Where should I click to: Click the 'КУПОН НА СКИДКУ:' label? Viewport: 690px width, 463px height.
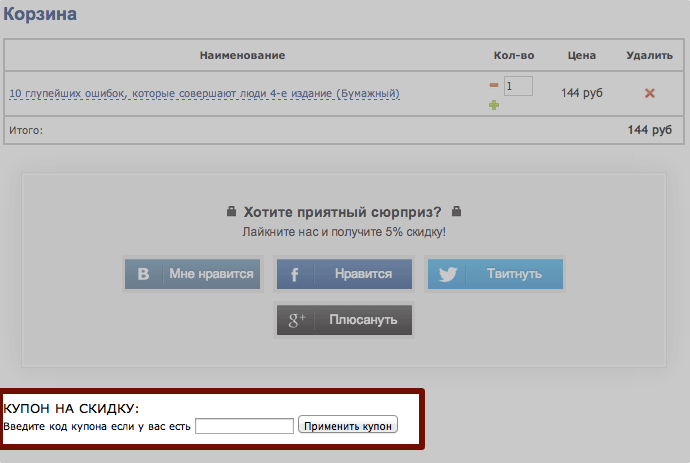pos(71,408)
